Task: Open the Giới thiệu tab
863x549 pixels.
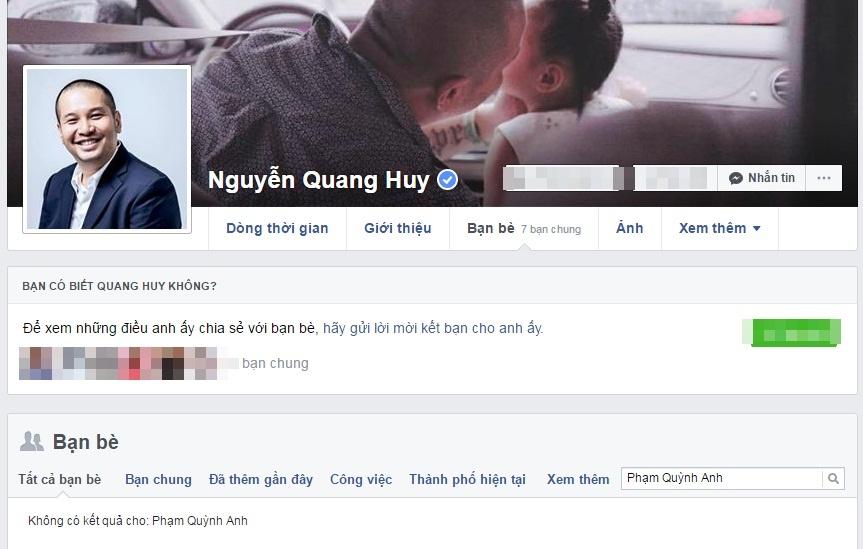Action: click(397, 228)
